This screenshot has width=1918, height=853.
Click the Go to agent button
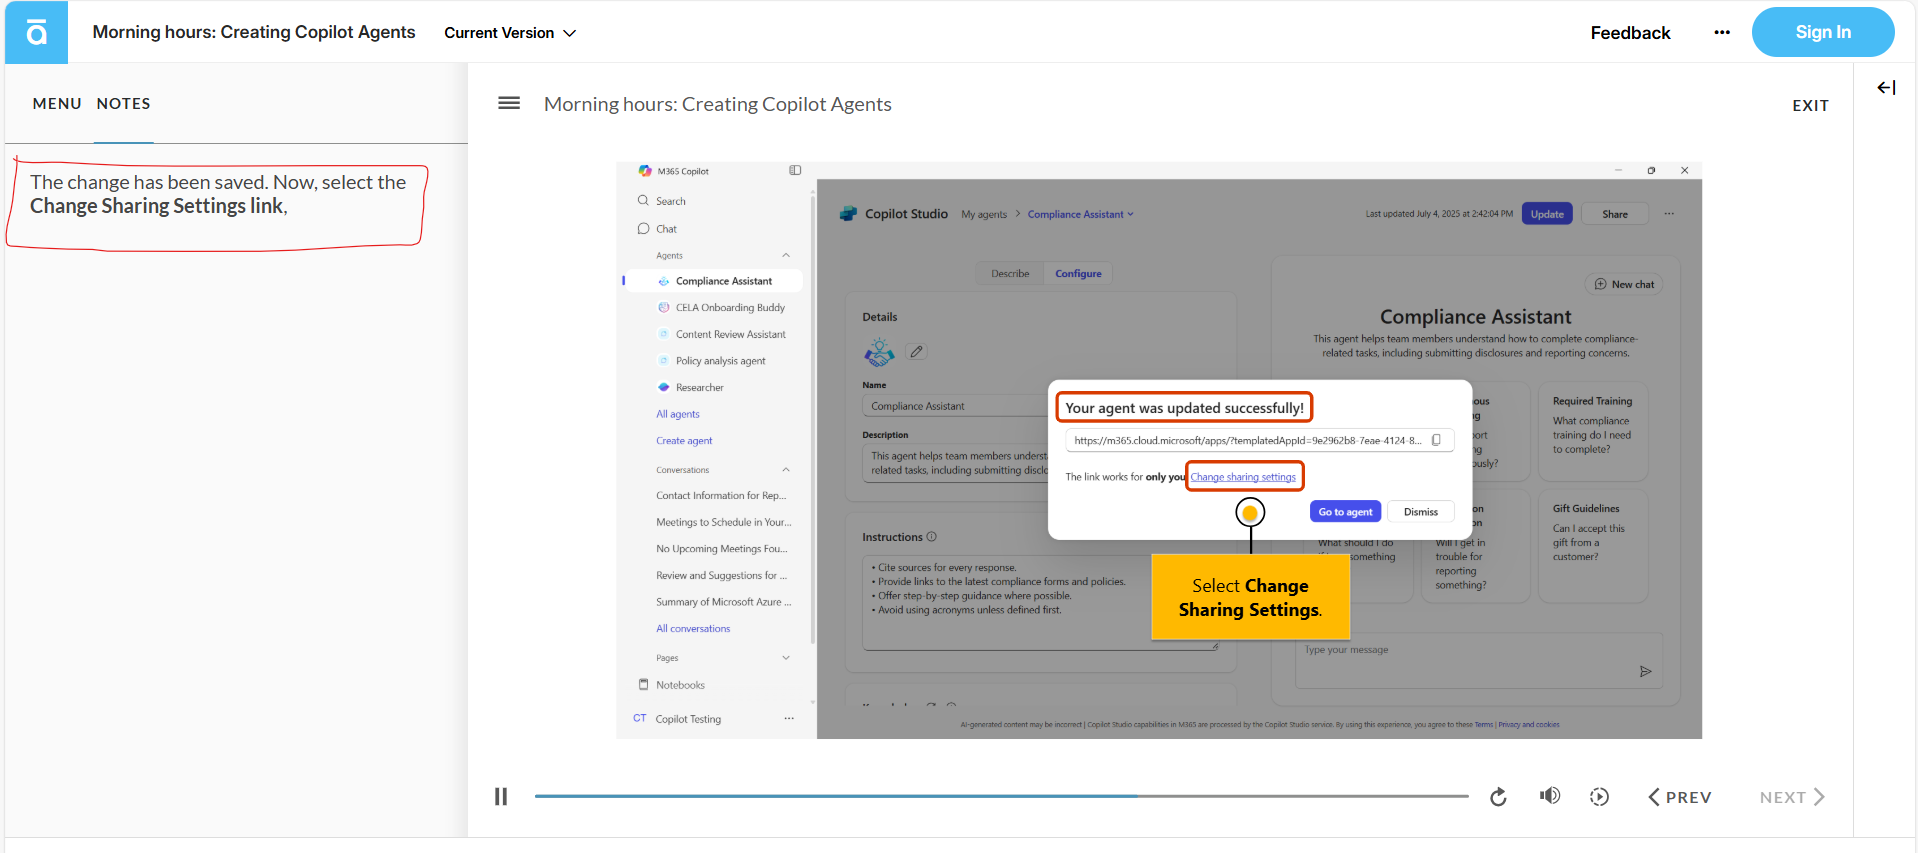[x=1345, y=512]
